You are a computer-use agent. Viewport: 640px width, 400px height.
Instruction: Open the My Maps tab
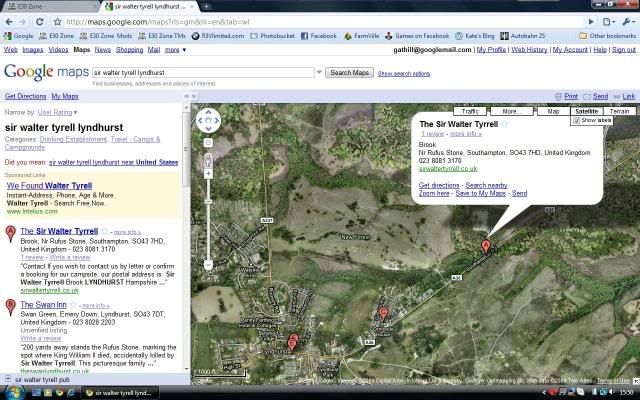(x=65, y=96)
